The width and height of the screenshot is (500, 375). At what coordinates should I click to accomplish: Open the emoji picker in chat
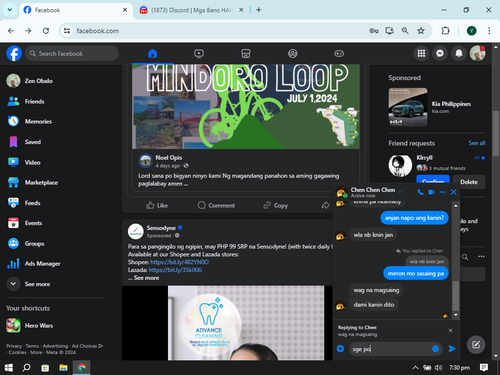[435, 349]
